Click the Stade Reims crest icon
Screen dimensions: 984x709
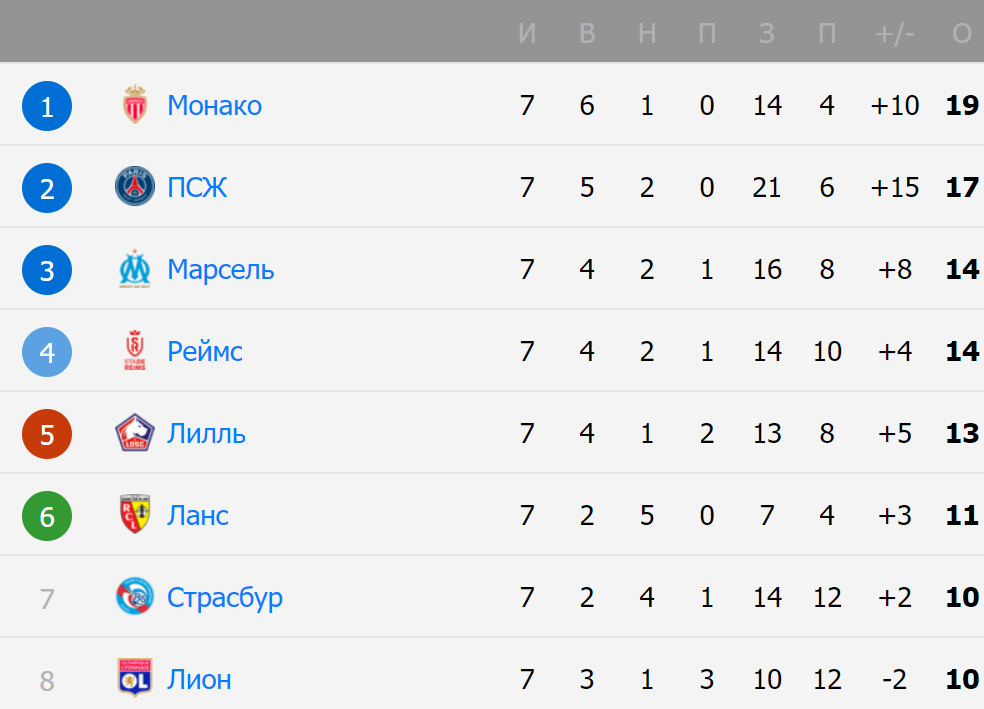tap(135, 351)
